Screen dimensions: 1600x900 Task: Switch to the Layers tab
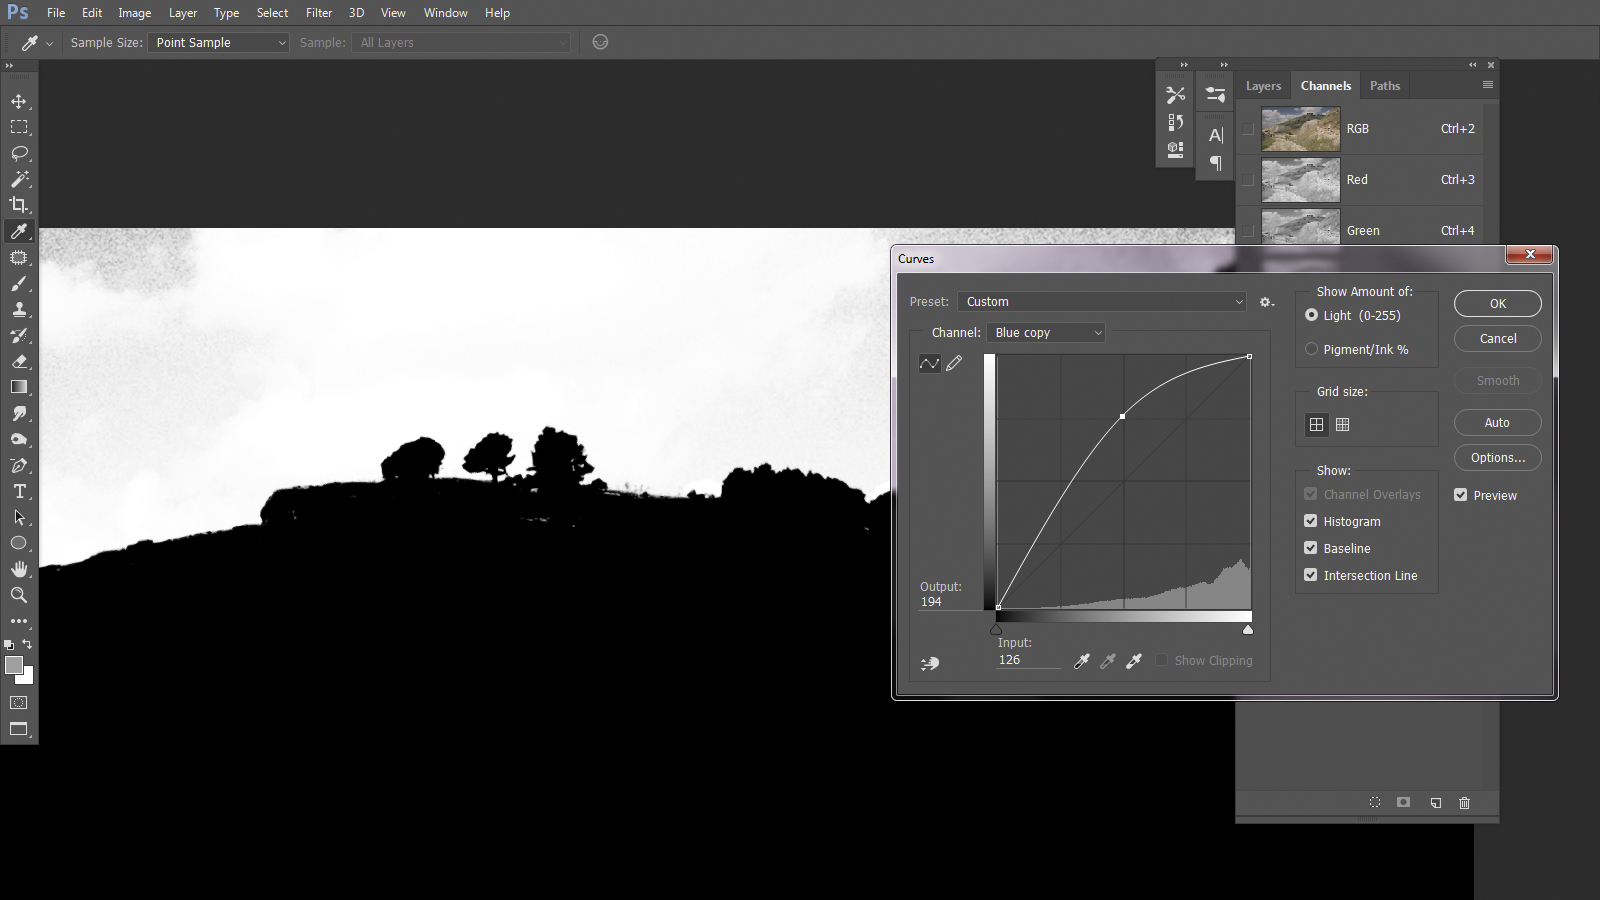(1263, 86)
